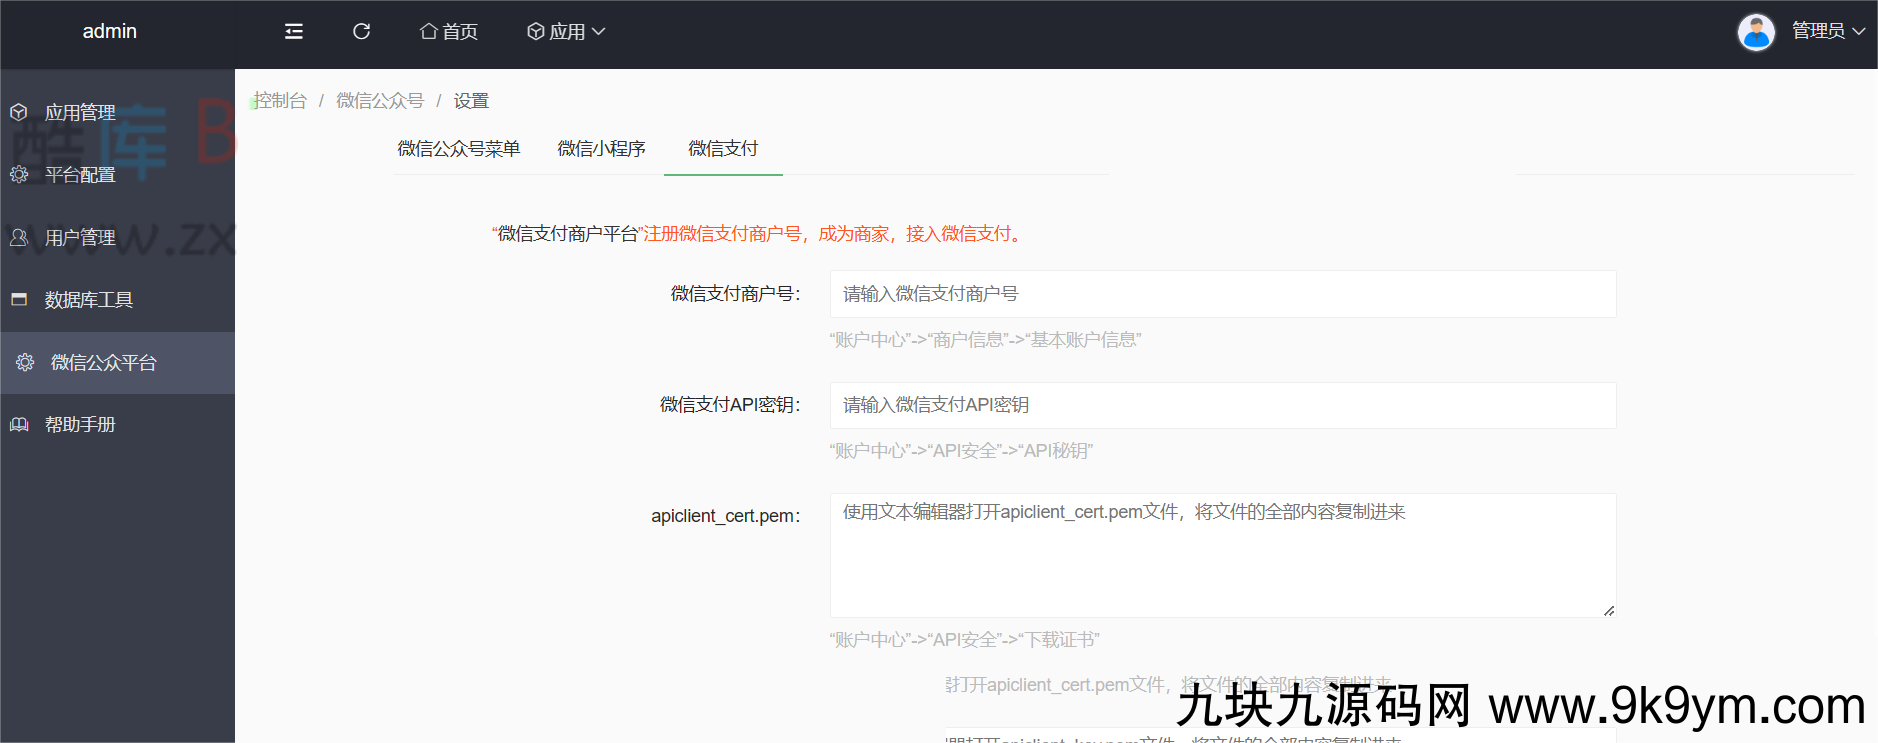
Task: Click the 微信公众平台 gear icon
Action: tap(25, 362)
